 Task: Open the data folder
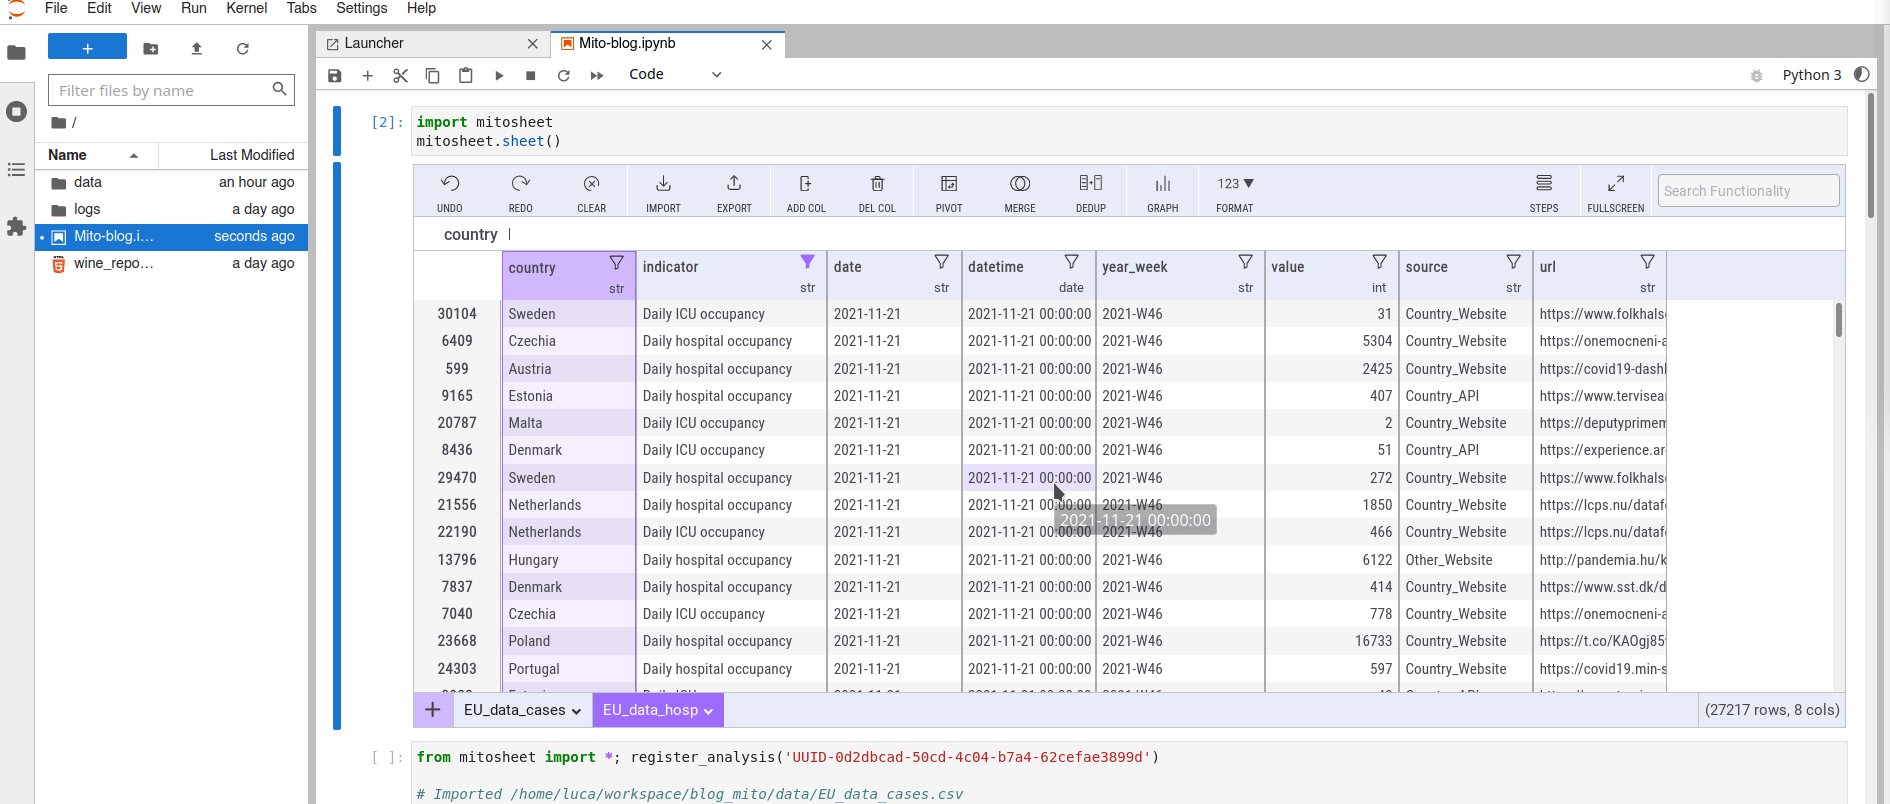172,182
